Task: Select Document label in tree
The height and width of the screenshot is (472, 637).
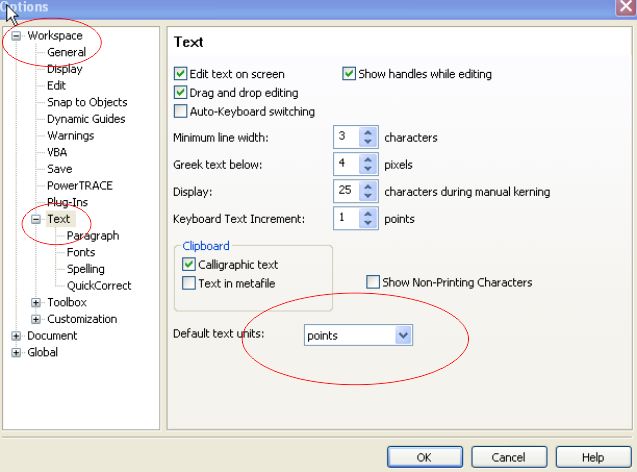Action: (x=52, y=336)
